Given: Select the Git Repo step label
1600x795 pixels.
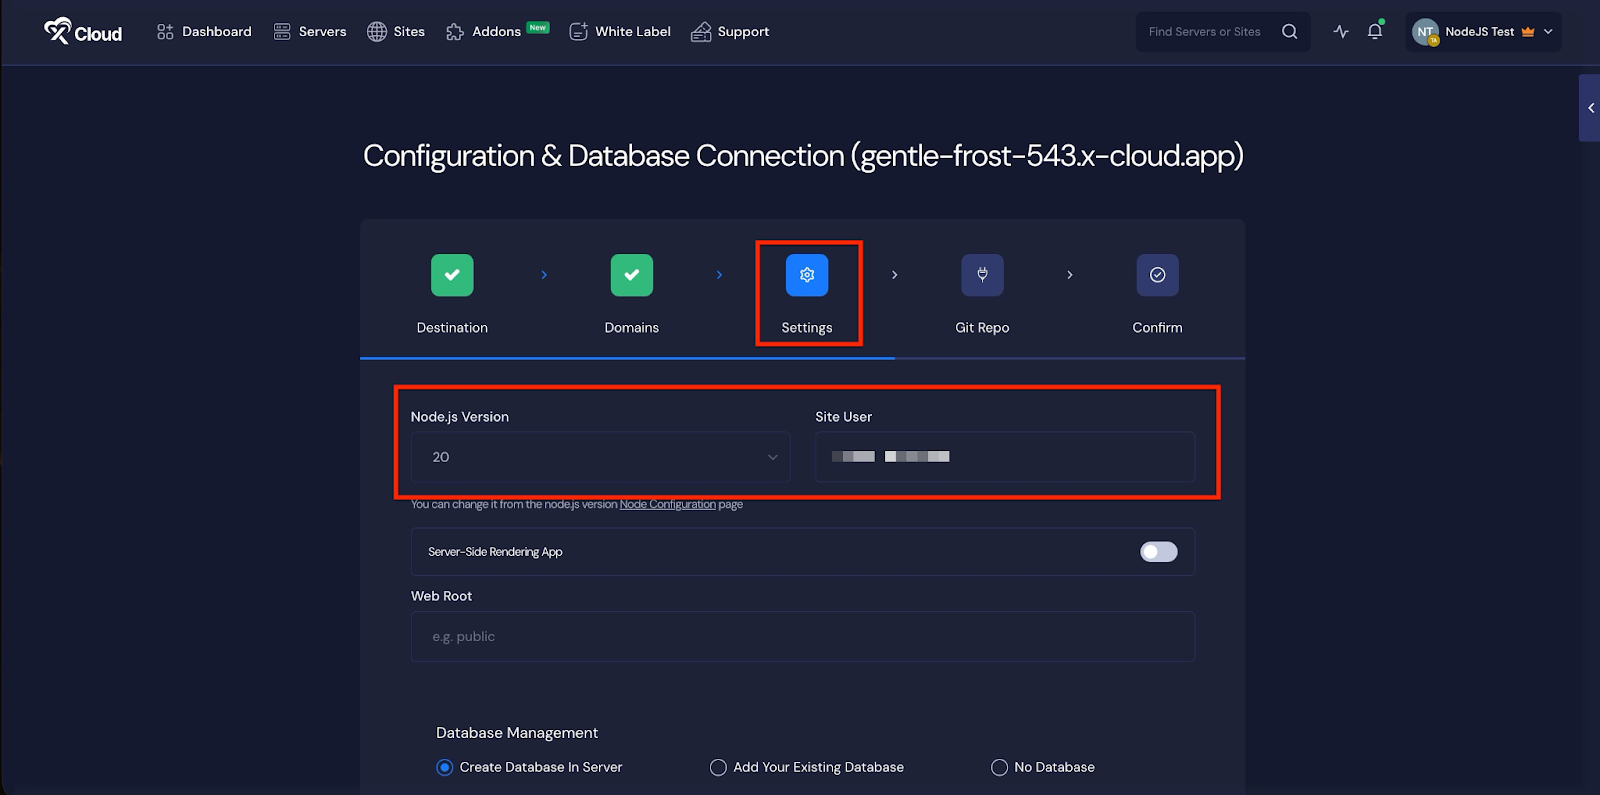Looking at the screenshot, I should click(x=982, y=328).
